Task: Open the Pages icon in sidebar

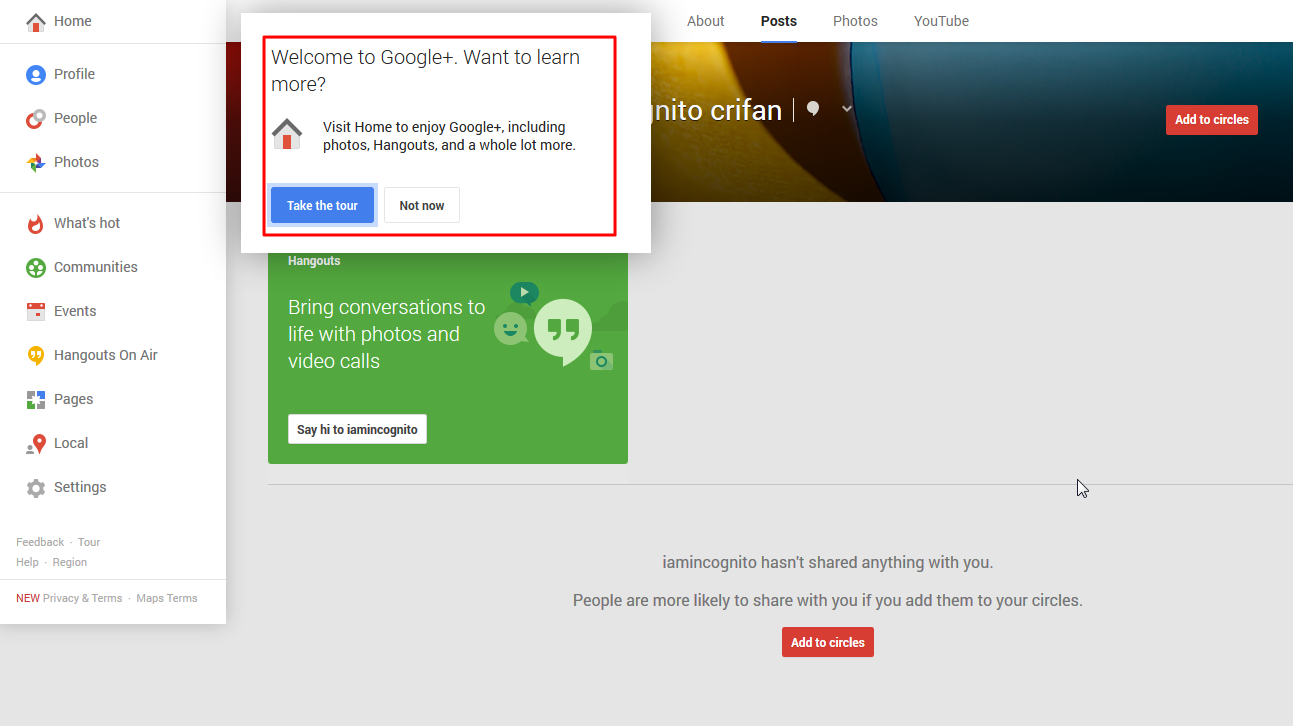Action: pos(36,399)
